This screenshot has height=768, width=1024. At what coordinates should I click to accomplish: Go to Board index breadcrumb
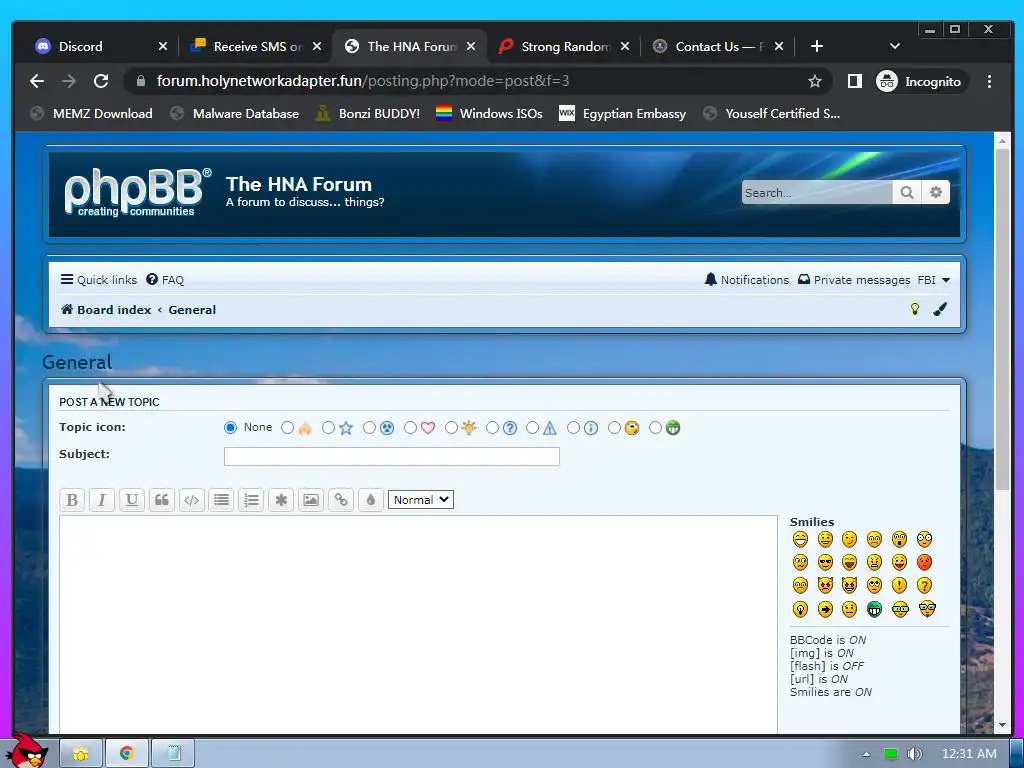click(106, 310)
